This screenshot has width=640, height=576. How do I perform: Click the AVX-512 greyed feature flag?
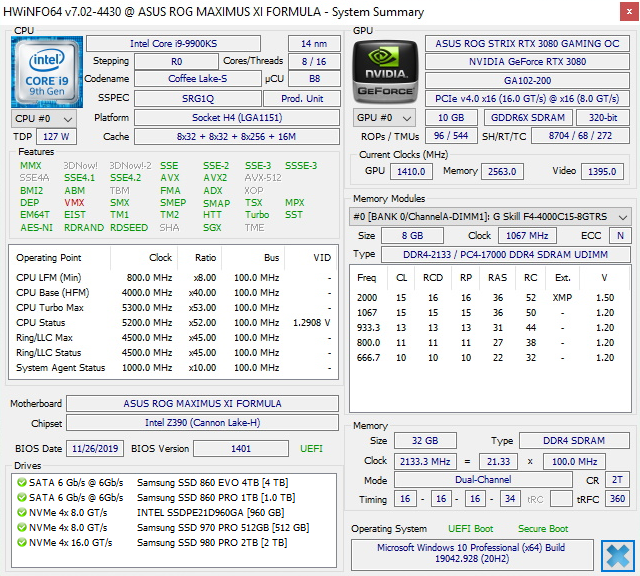pyautogui.click(x=263, y=178)
